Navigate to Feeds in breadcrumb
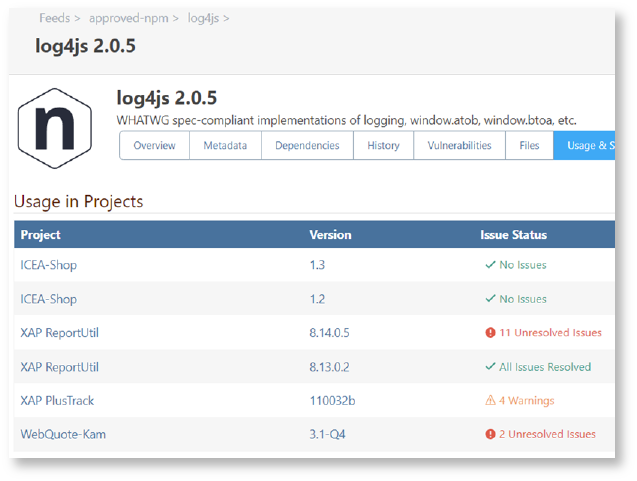Image resolution: width=637 pixels, height=481 pixels. coord(56,18)
